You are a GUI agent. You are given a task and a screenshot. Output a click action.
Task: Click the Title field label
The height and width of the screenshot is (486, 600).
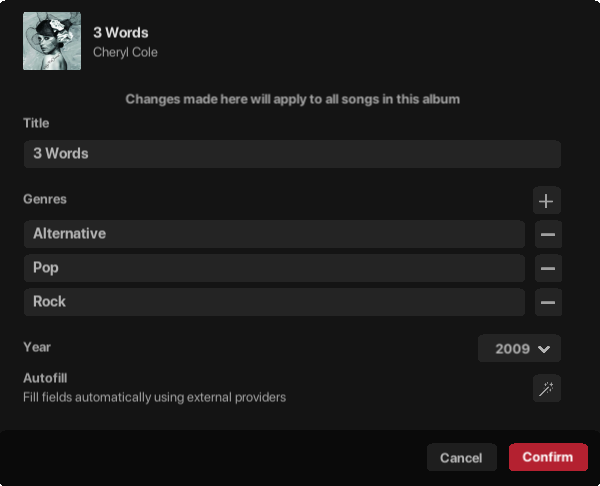tap(36, 123)
